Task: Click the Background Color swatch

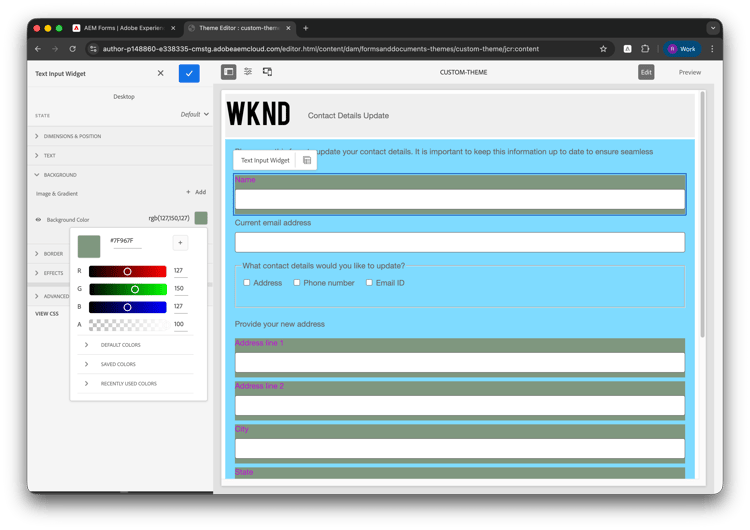Action: point(201,218)
